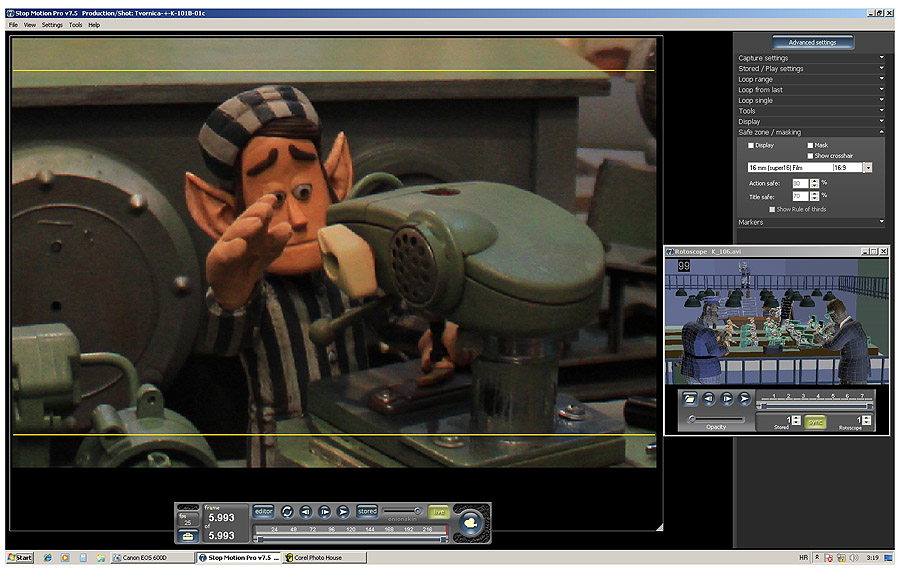Click the Advanced settings button
900x572 pixels.
click(x=812, y=42)
